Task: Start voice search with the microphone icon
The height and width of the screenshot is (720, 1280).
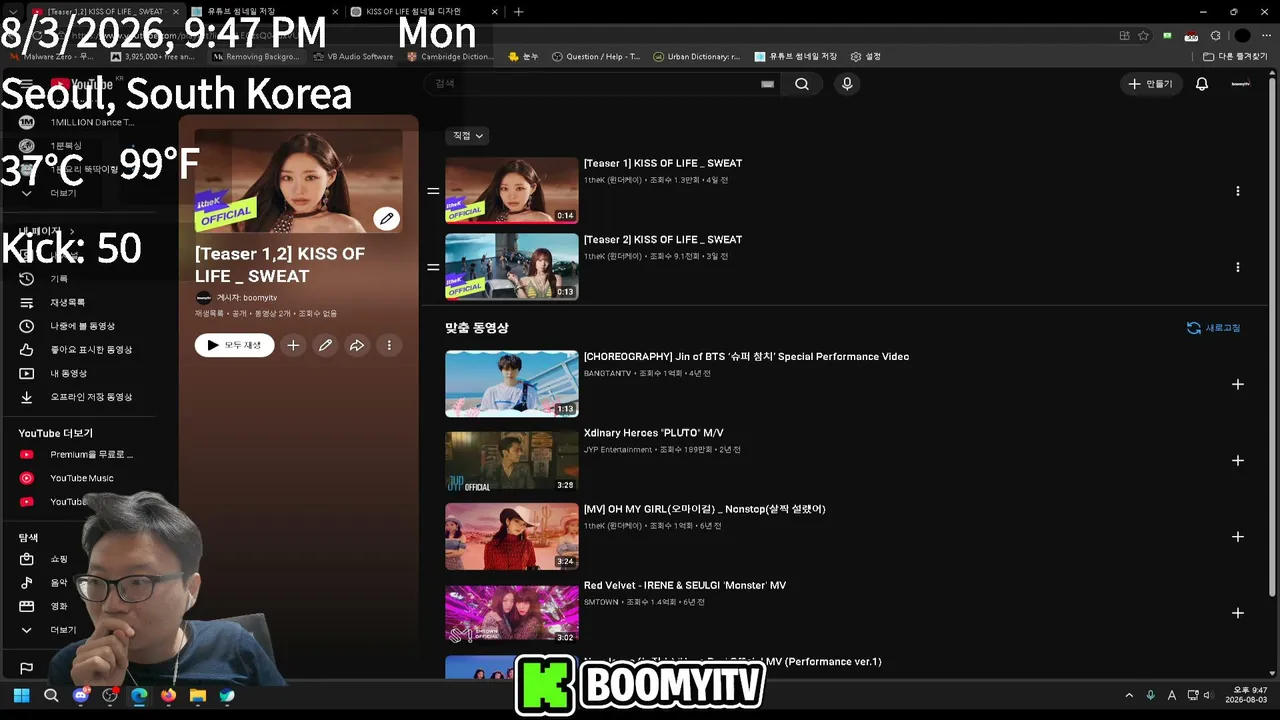Action: tap(847, 84)
